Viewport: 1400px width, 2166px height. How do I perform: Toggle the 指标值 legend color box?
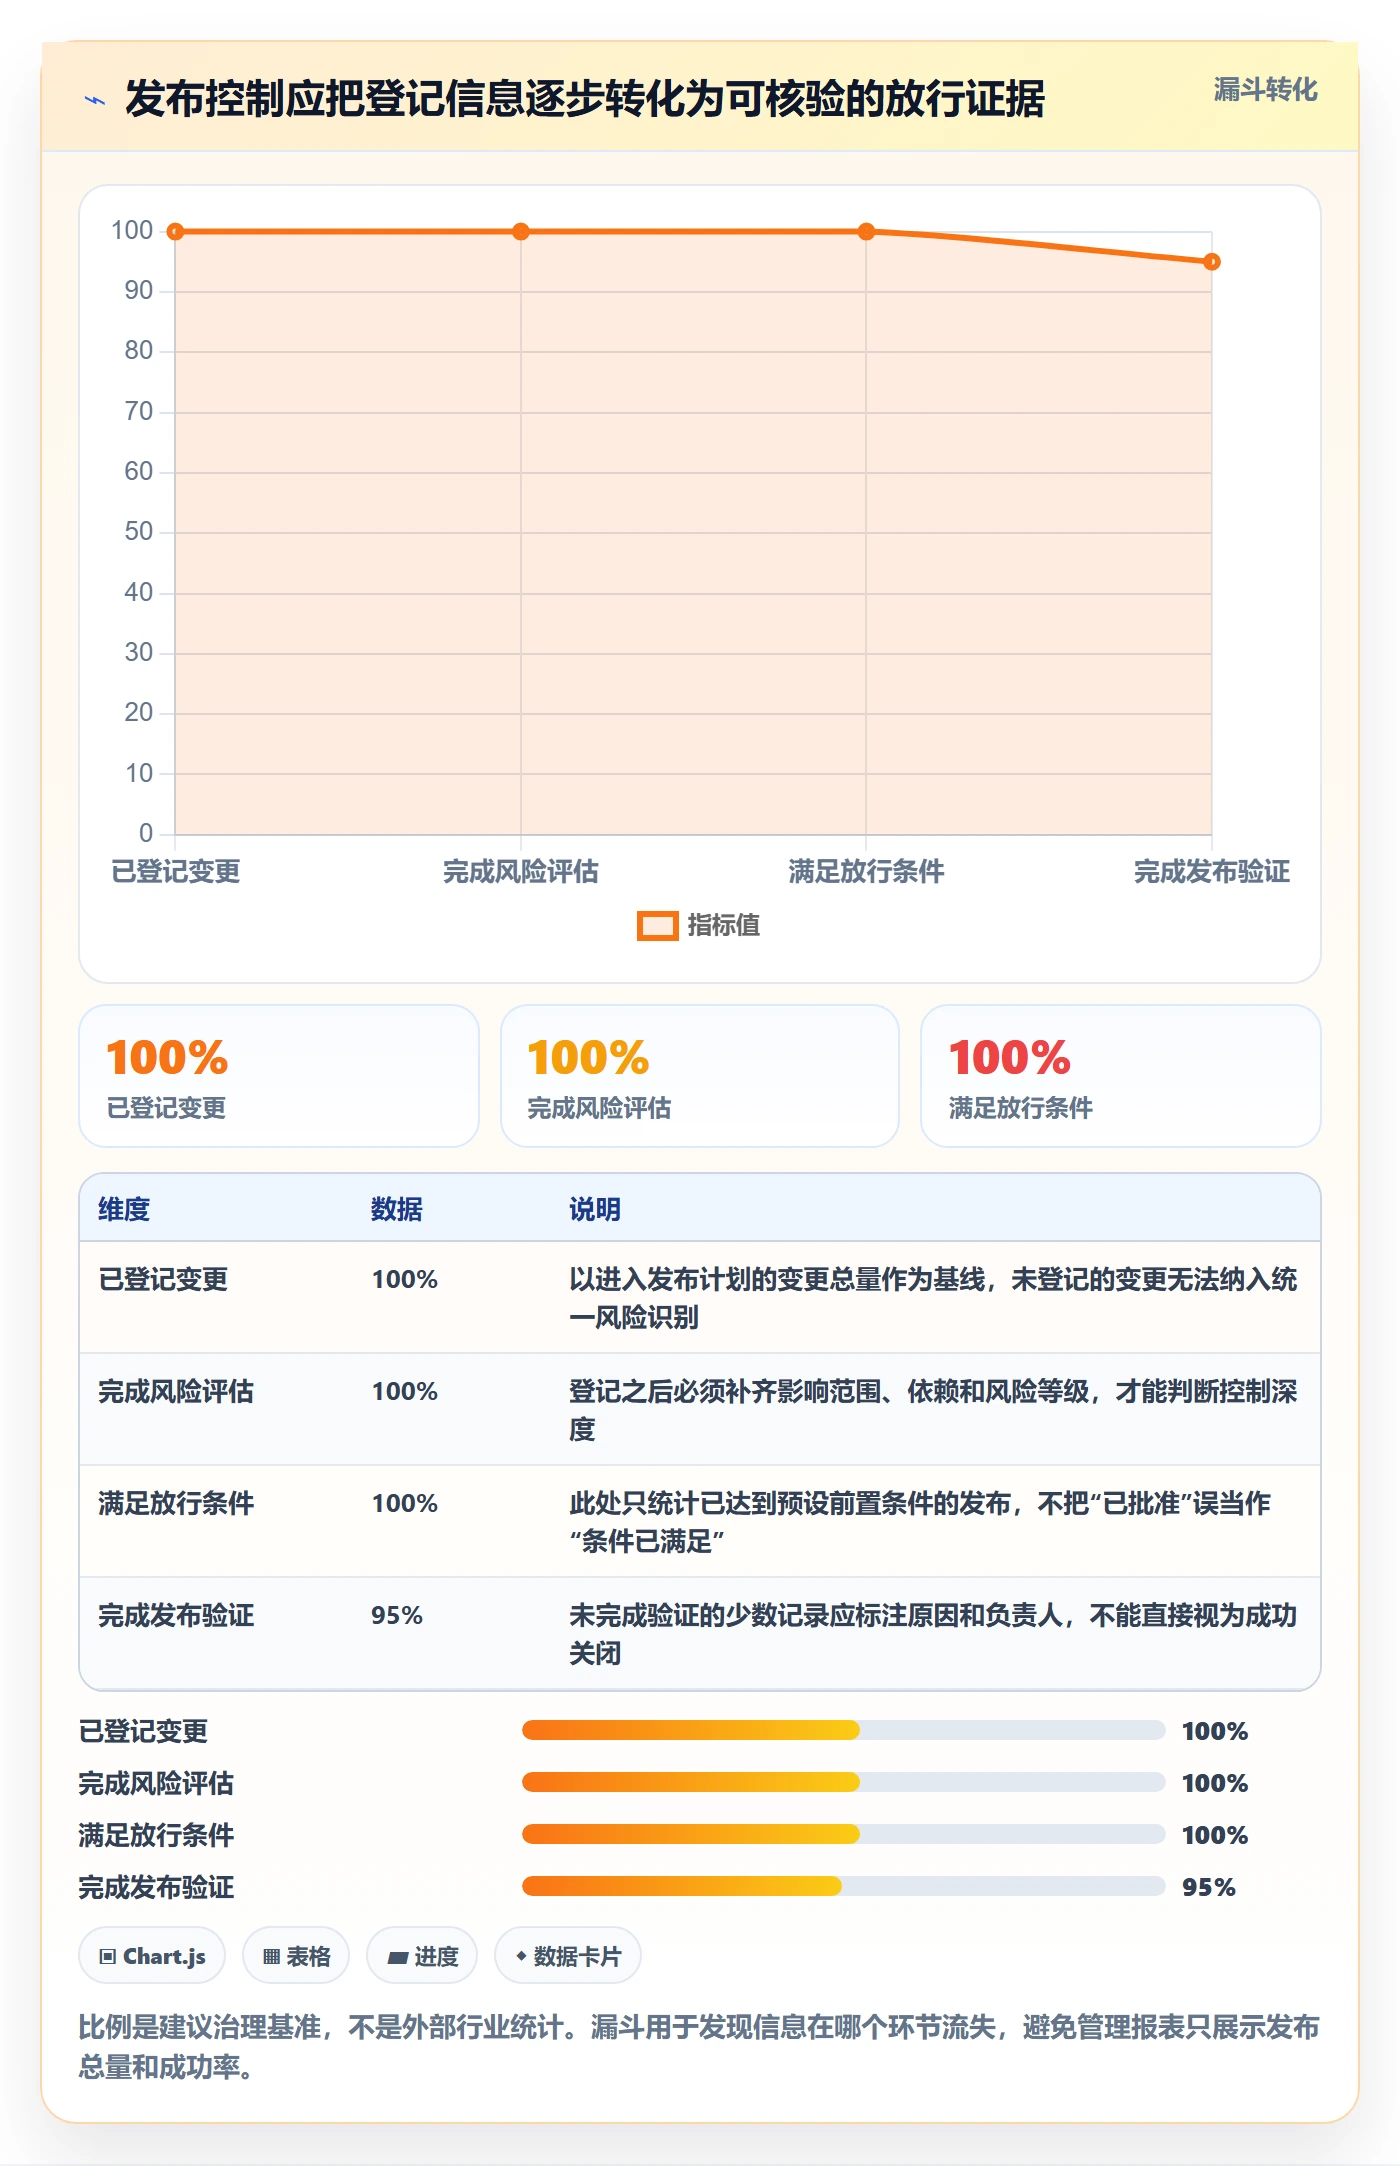[x=658, y=926]
